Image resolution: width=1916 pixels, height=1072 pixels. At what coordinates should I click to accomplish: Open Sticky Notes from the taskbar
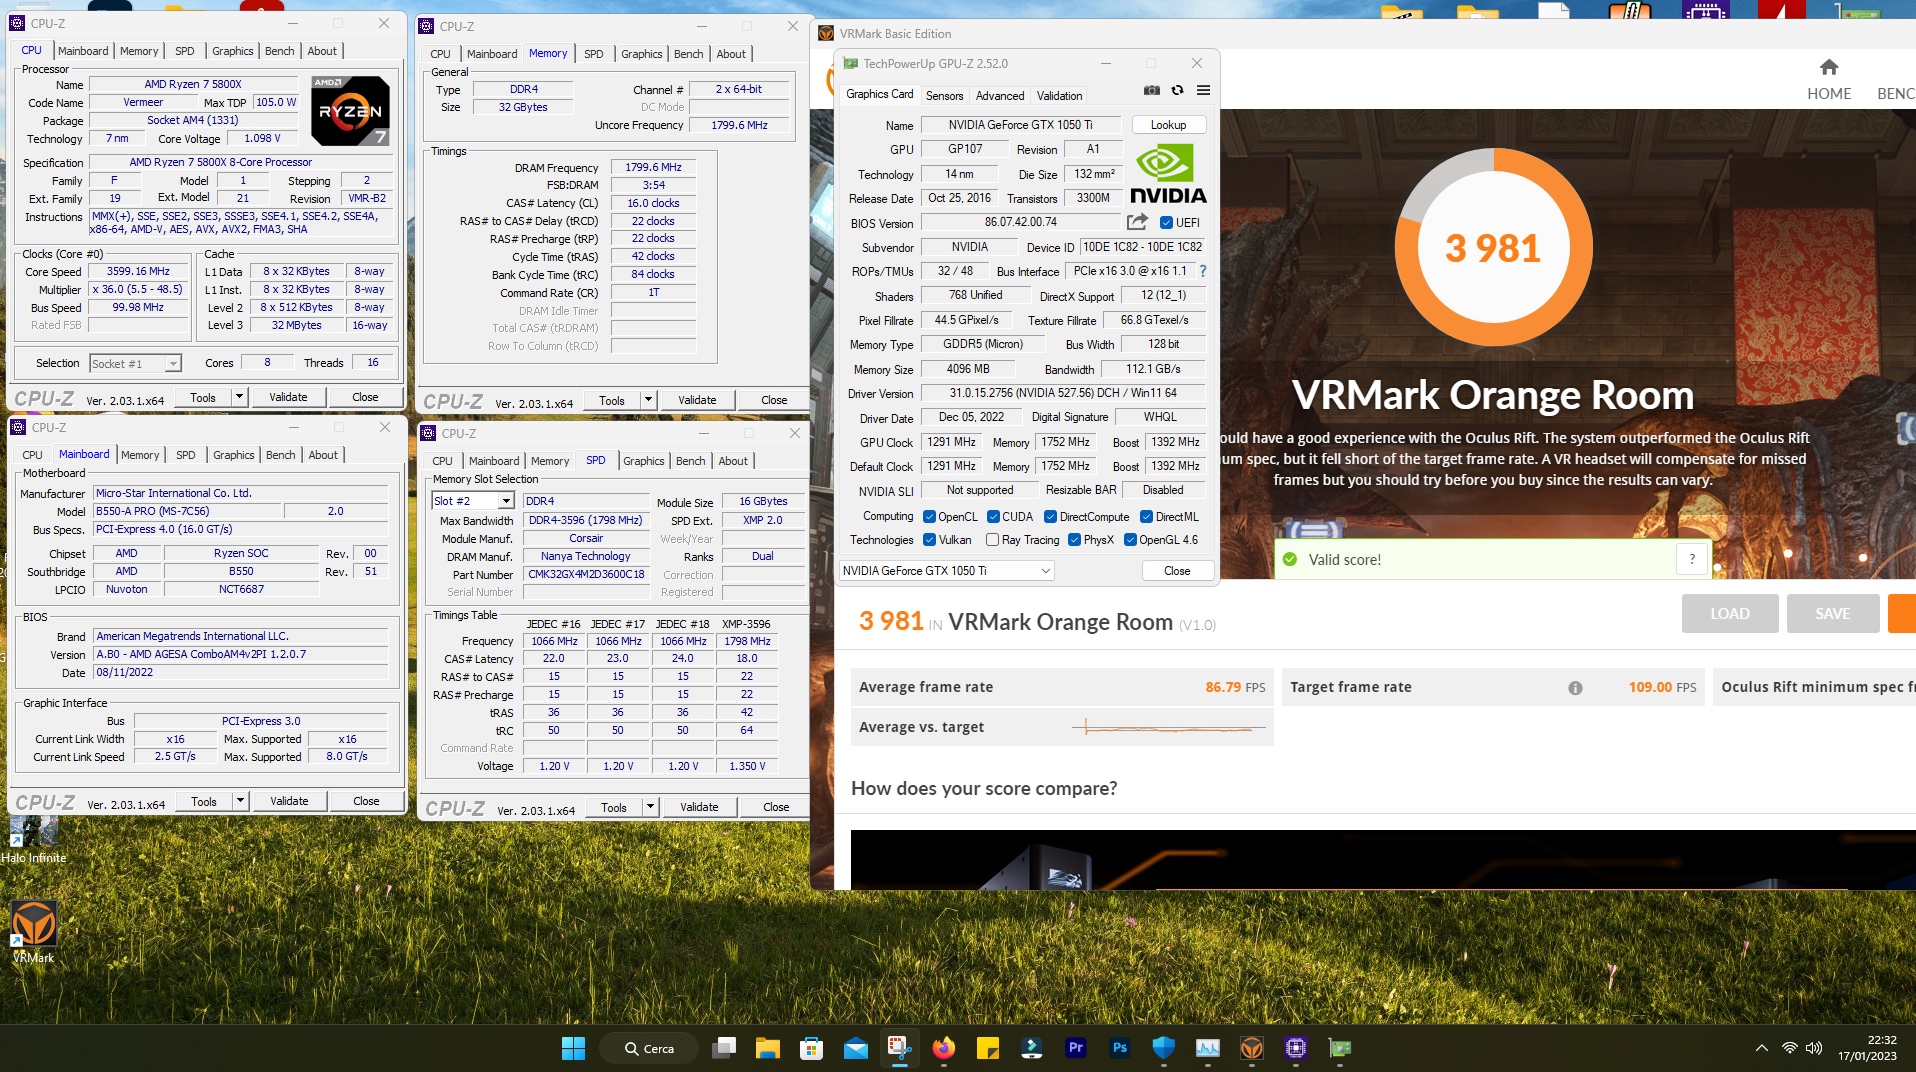point(987,1048)
